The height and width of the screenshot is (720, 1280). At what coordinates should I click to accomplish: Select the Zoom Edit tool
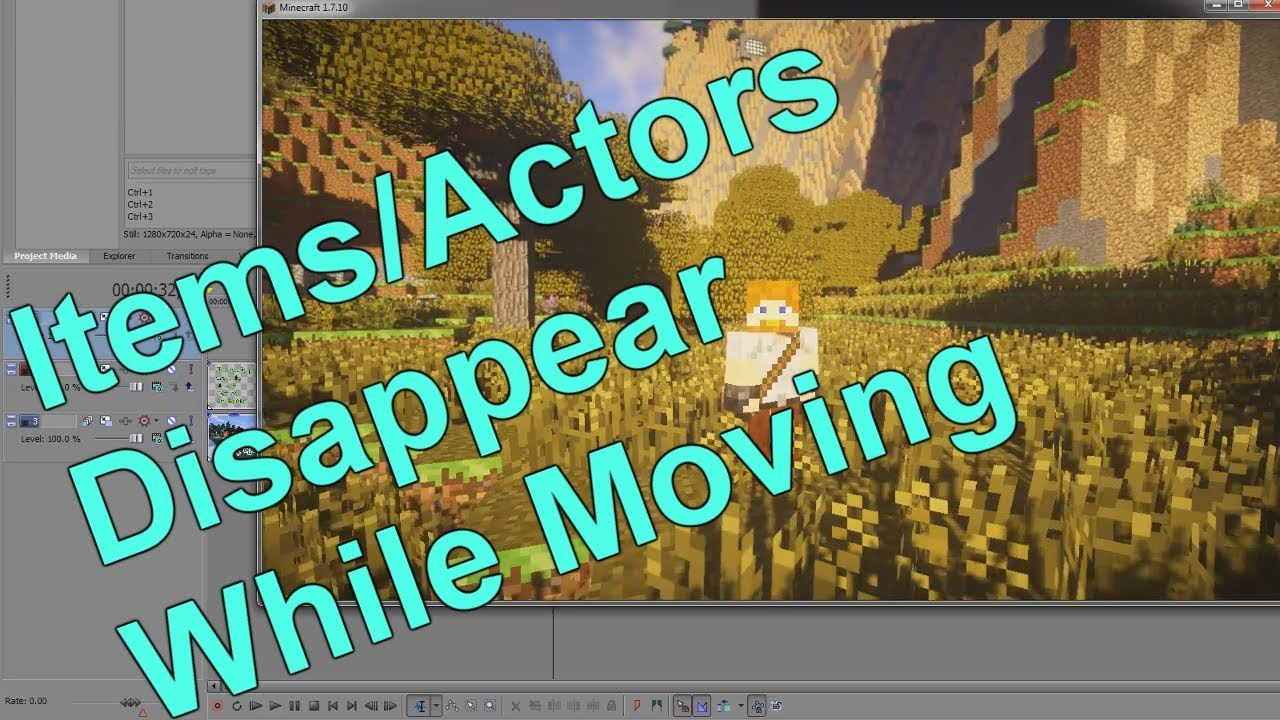point(490,706)
